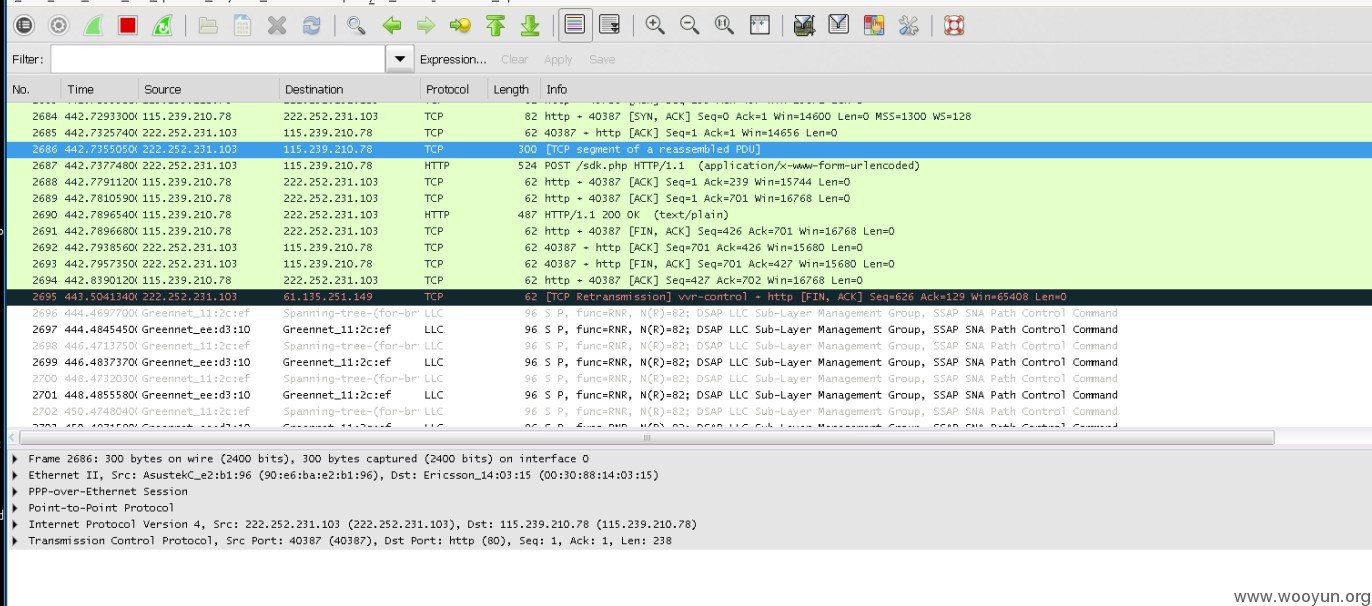The image size is (1372, 606).
Task: Sort by the Length column header
Action: coord(513,89)
